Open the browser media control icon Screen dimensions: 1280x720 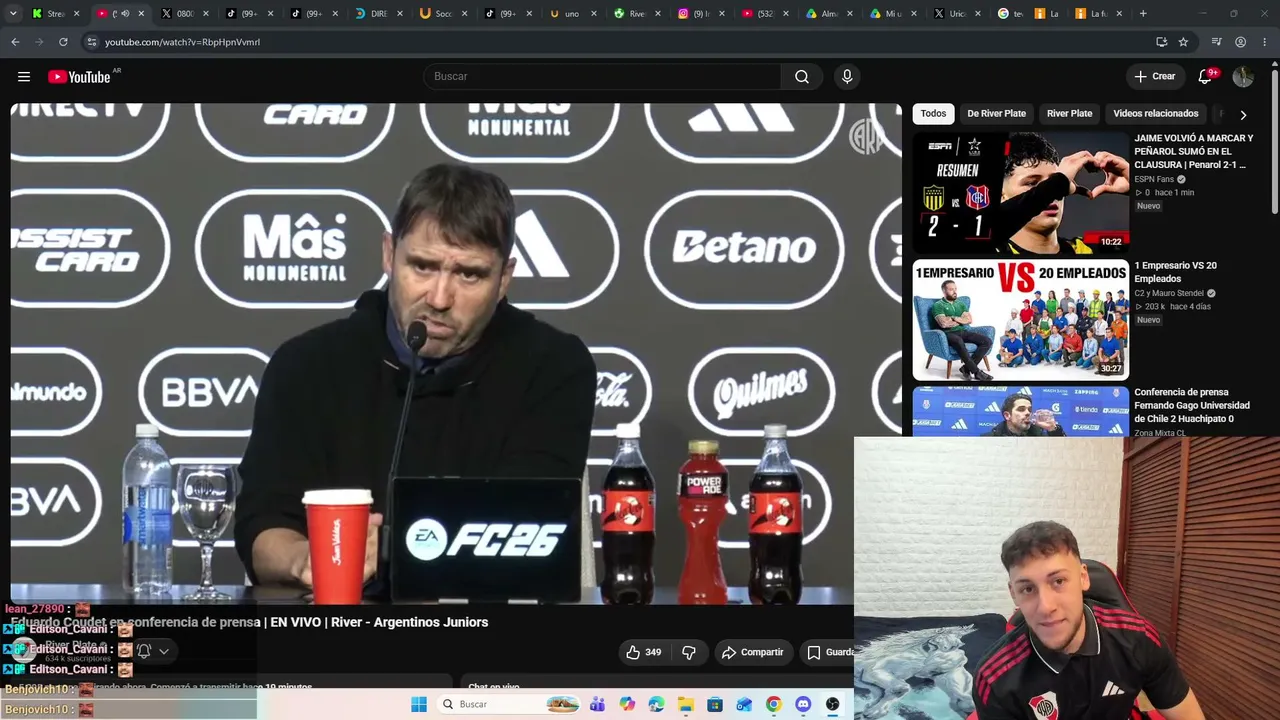pos(1216,42)
